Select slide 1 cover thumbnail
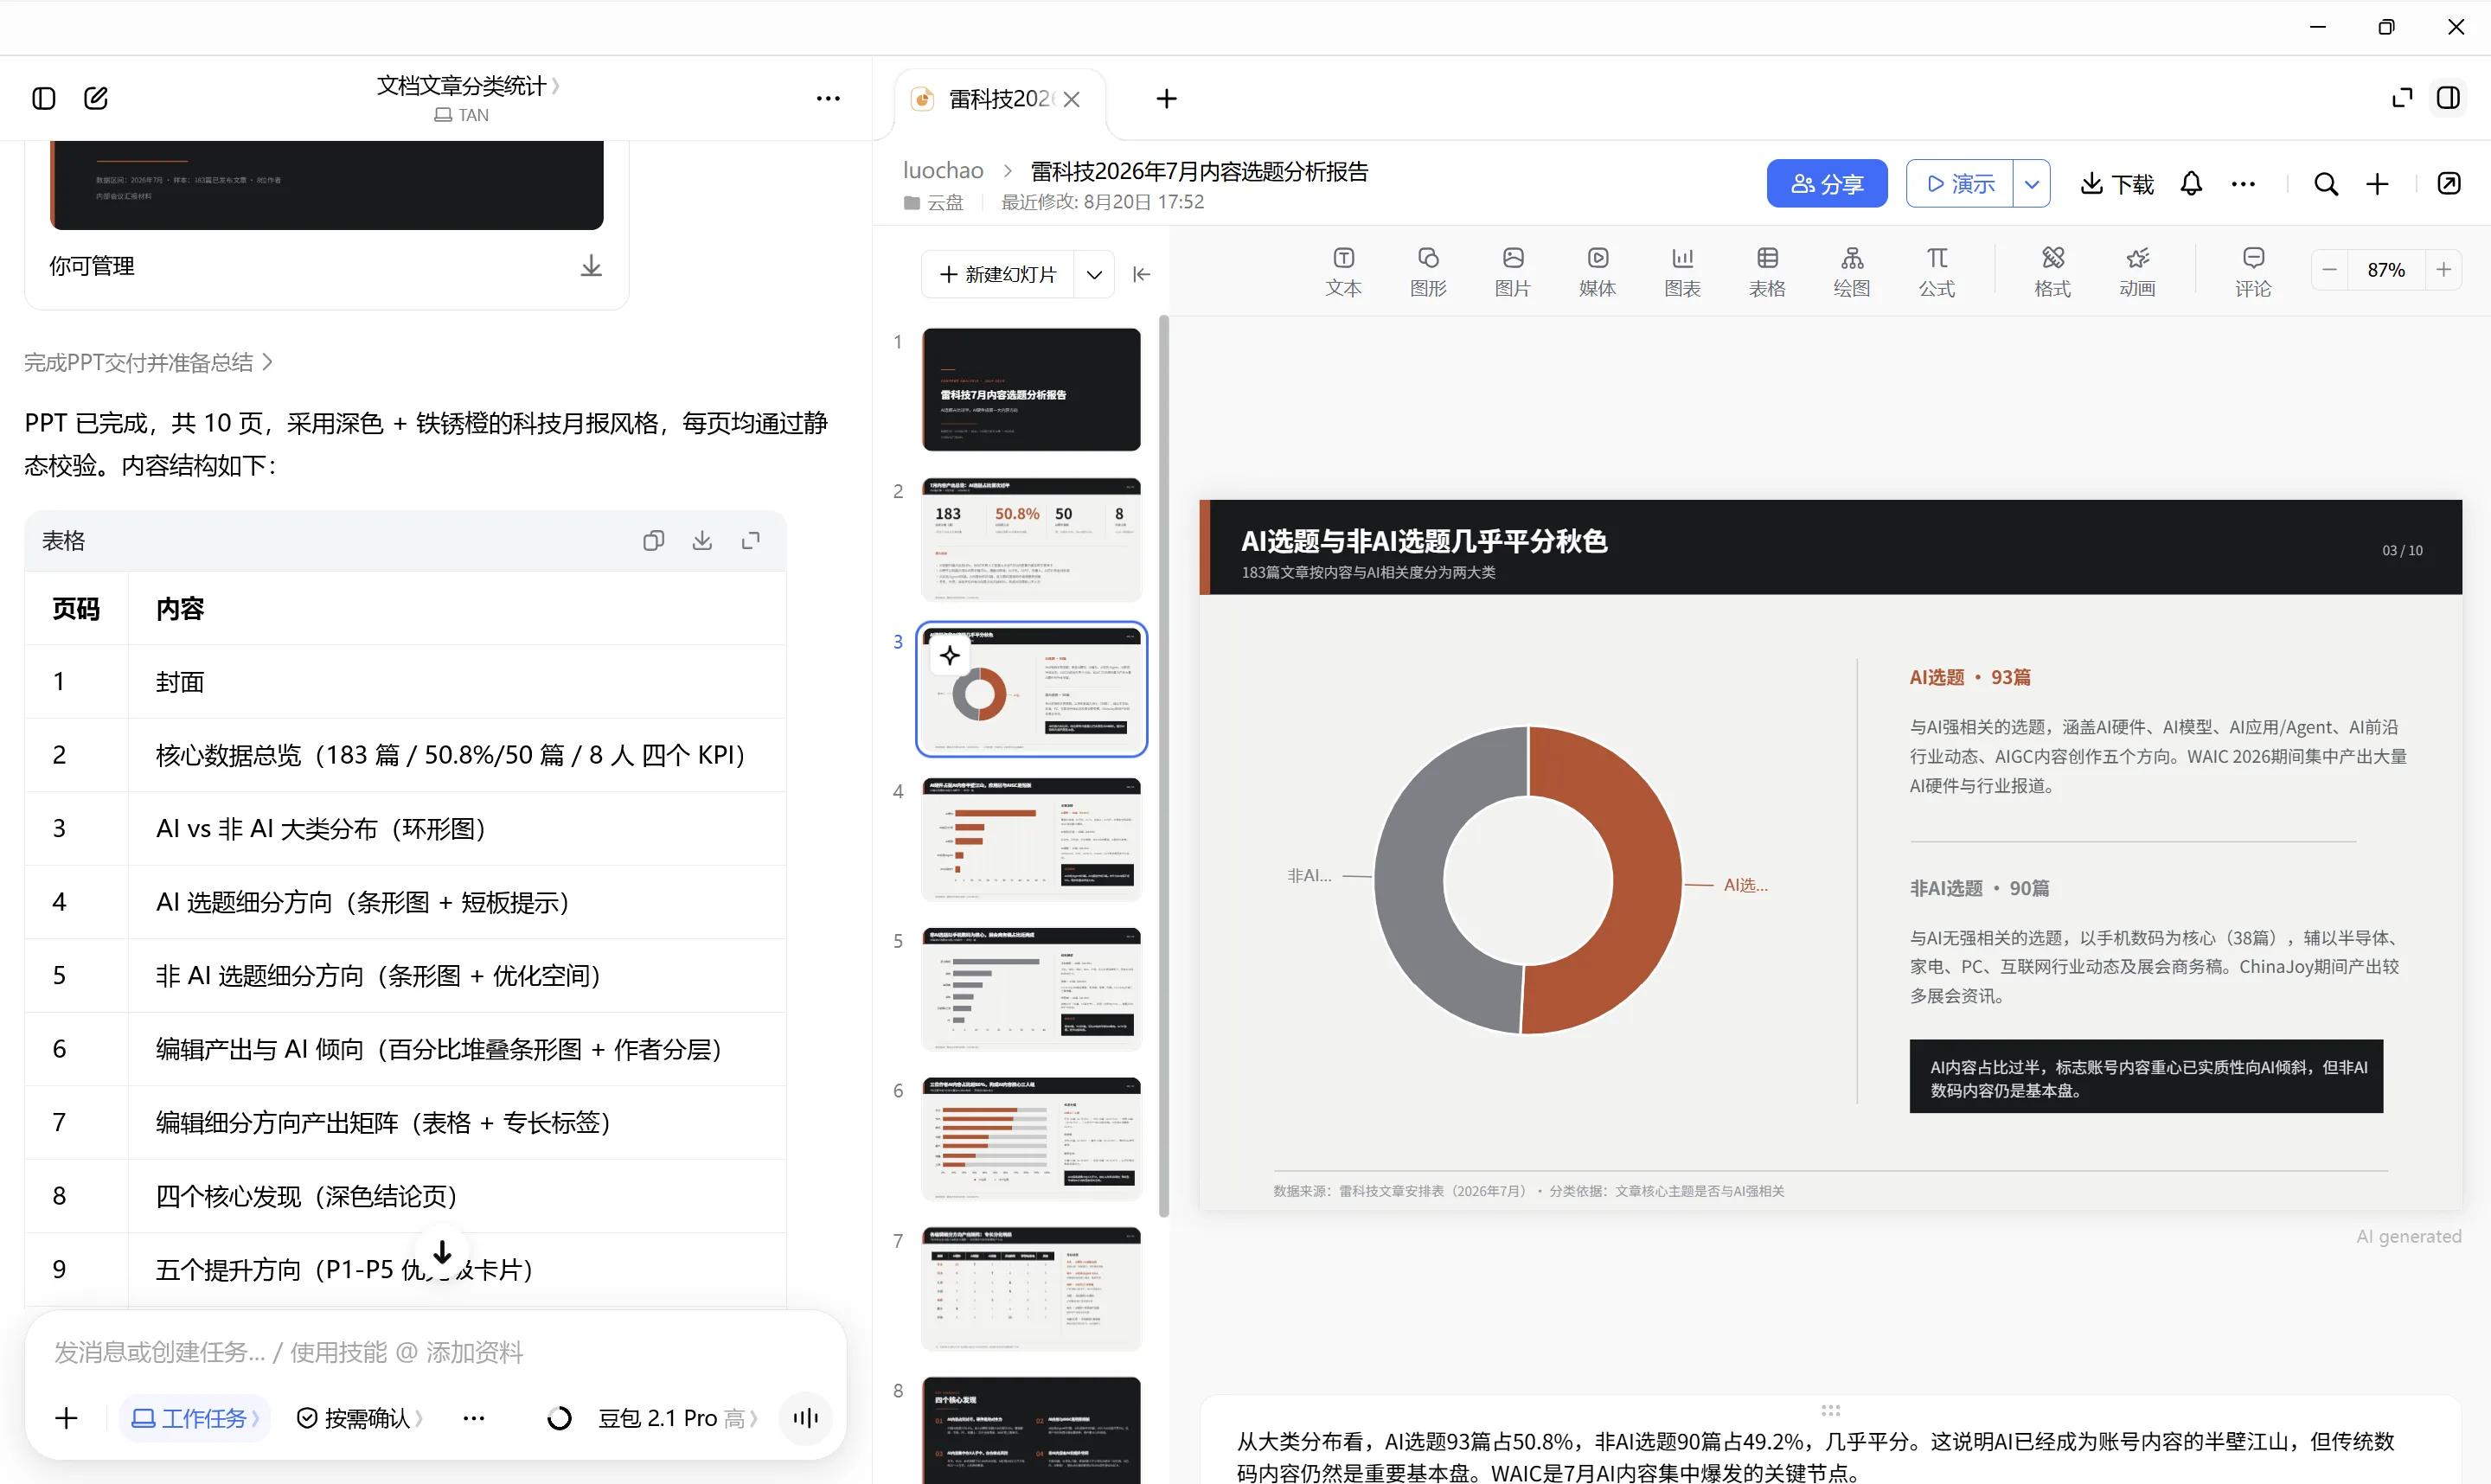2491x1484 pixels. [1031, 389]
